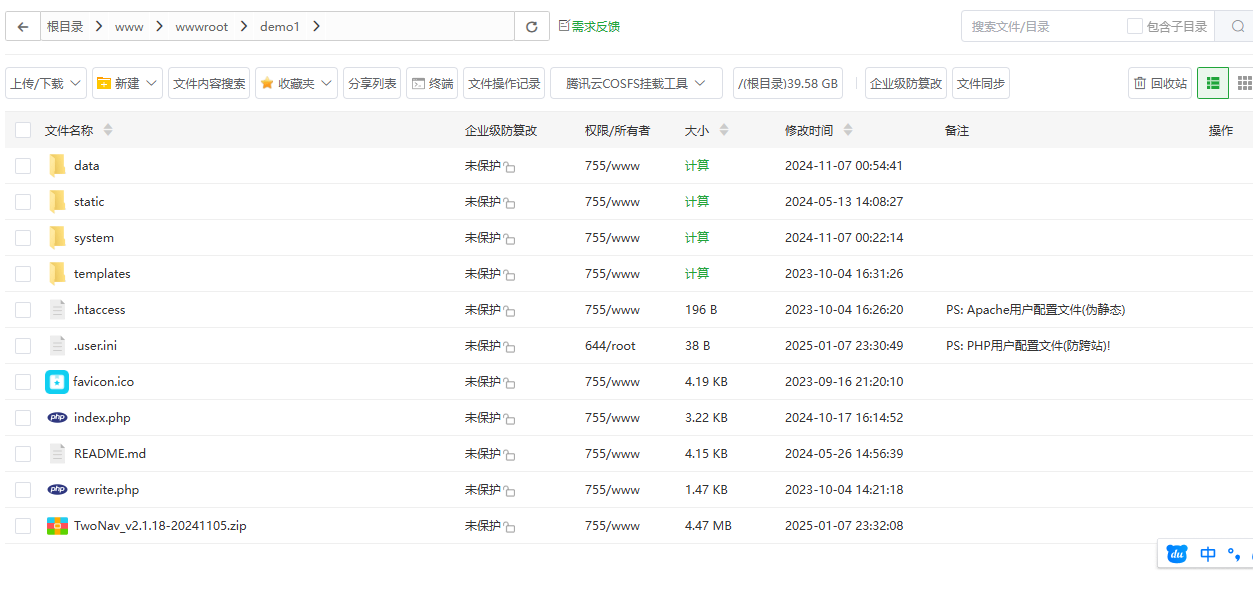The image size is (1253, 590).
Task: Switch to grid view layout
Action: [1244, 84]
